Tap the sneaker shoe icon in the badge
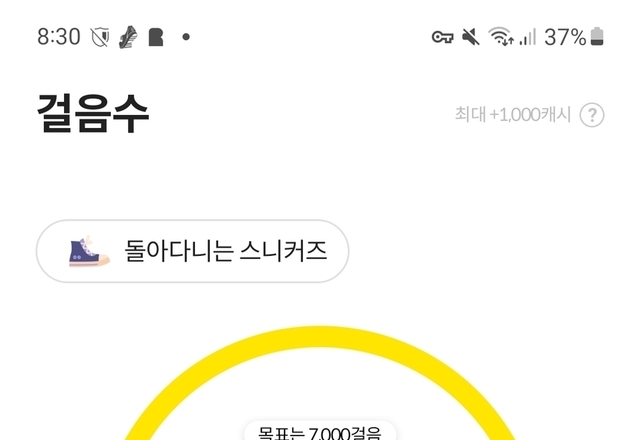The image size is (640, 440). [x=89, y=251]
